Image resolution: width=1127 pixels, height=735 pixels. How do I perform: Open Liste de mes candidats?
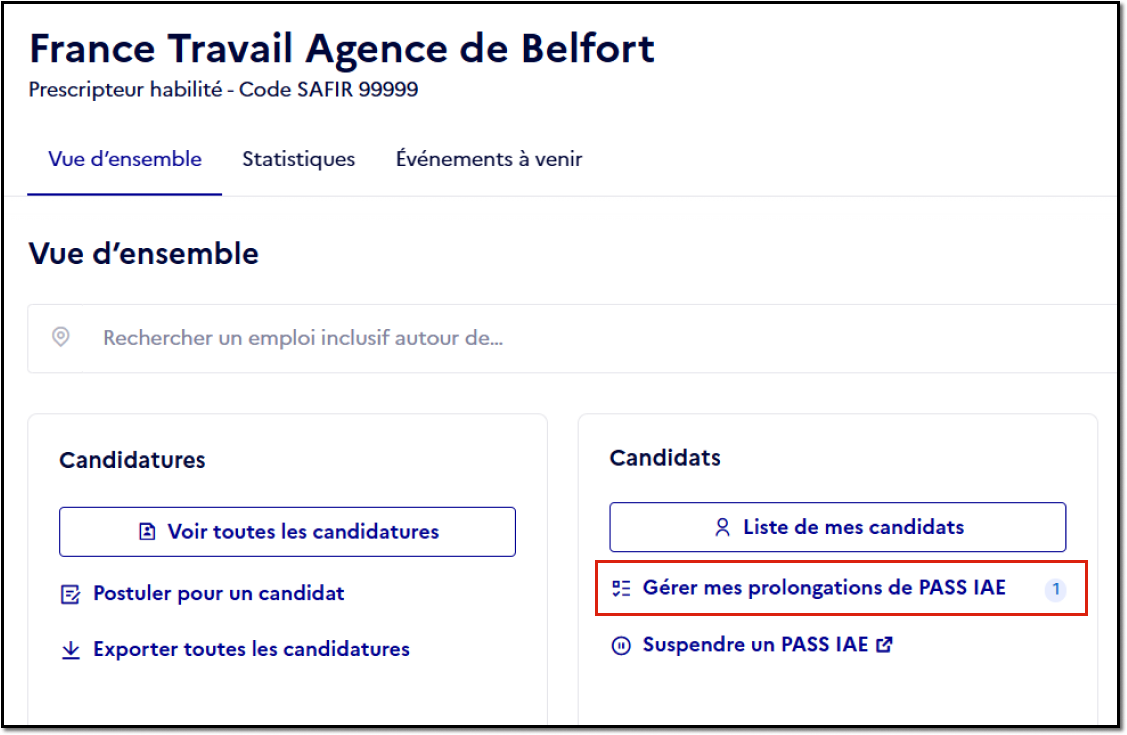837,527
